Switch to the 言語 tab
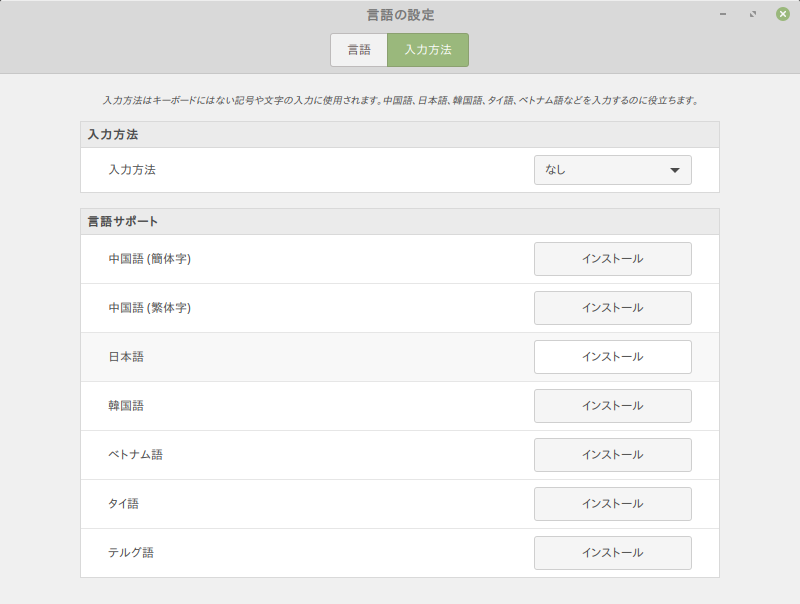The image size is (800, 604). tap(359, 49)
